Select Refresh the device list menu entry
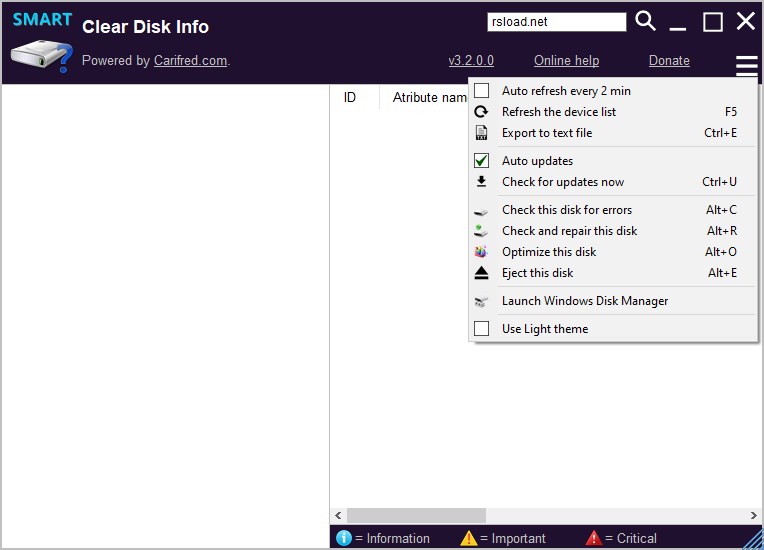Viewport: 764px width, 550px height. (x=613, y=112)
